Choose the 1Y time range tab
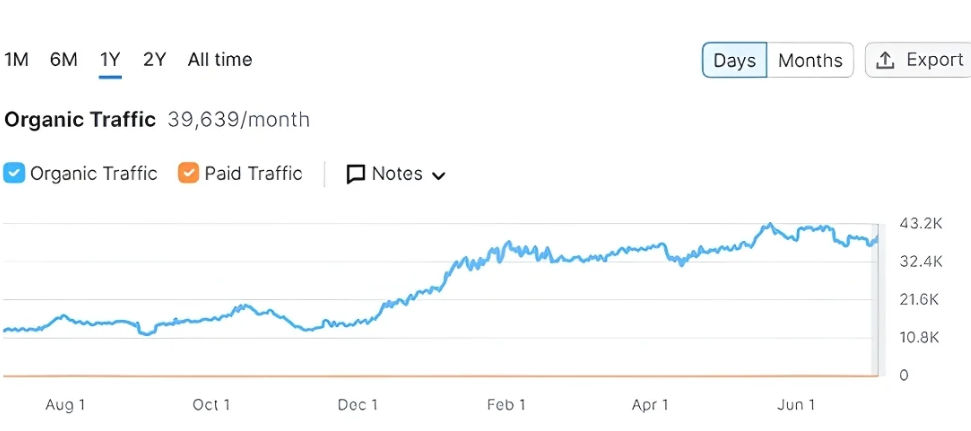This screenshot has width=971, height=431. [110, 59]
